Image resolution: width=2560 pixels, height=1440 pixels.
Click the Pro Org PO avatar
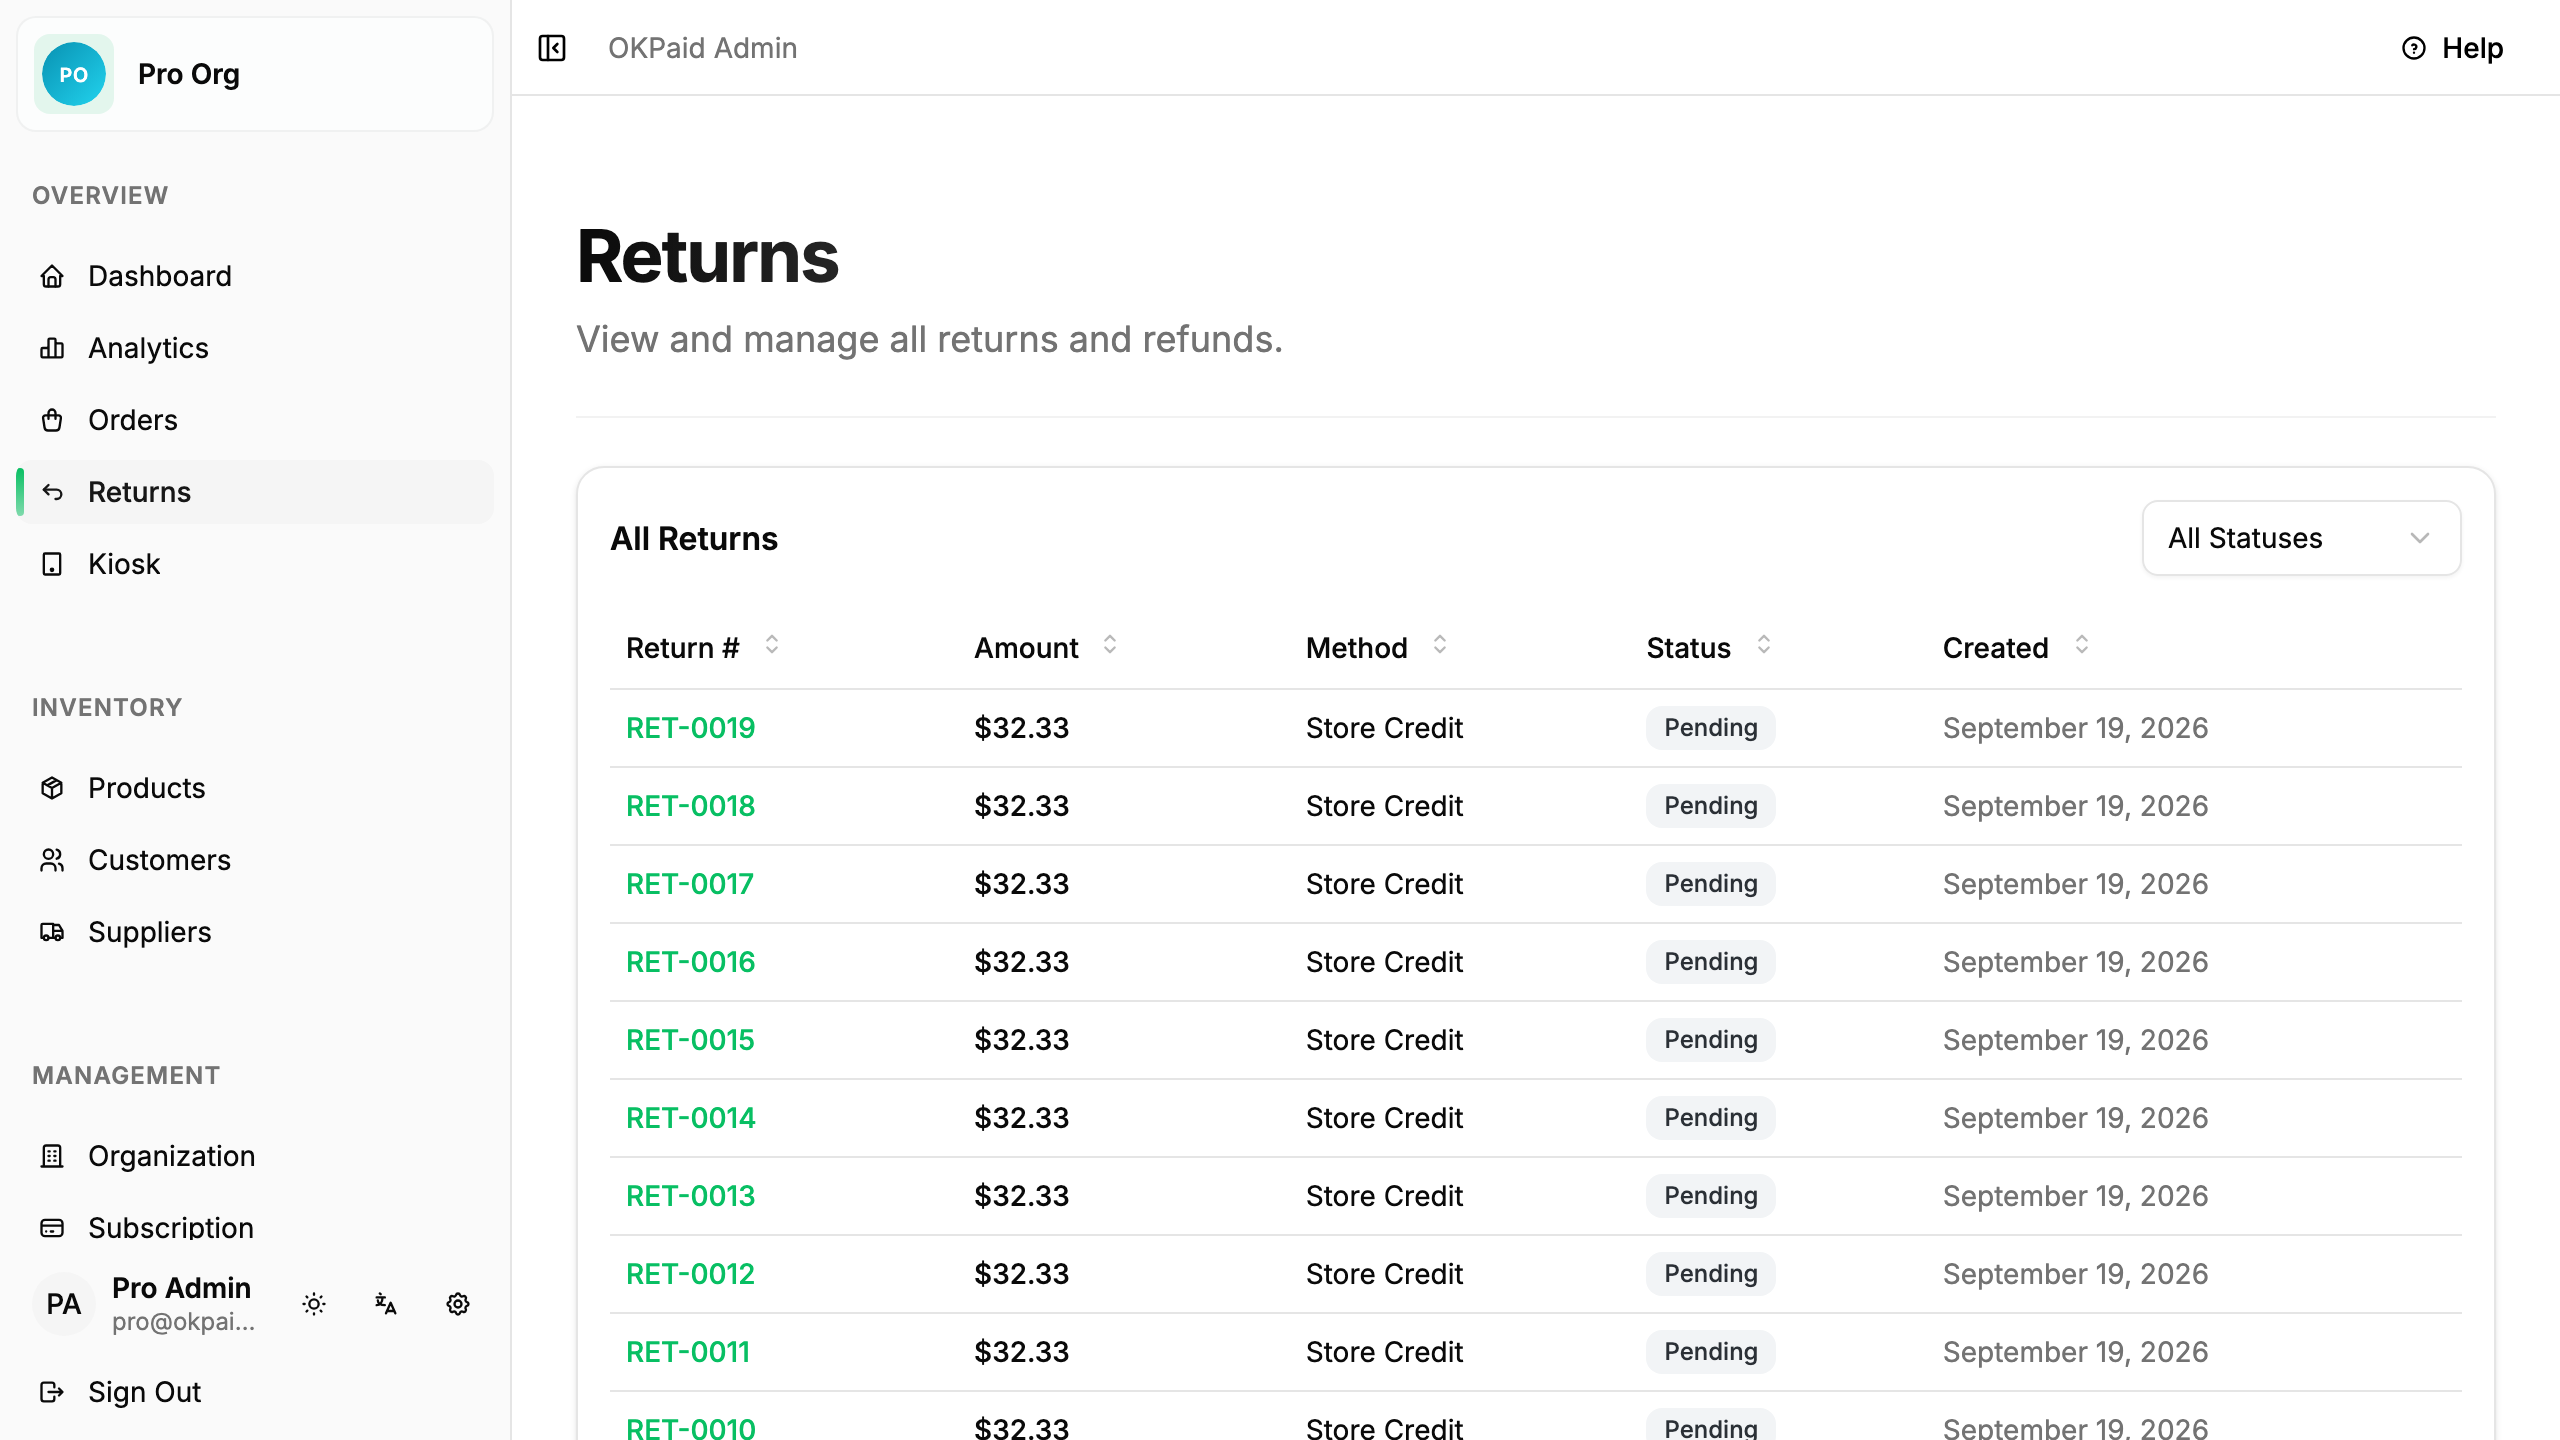tap(73, 74)
